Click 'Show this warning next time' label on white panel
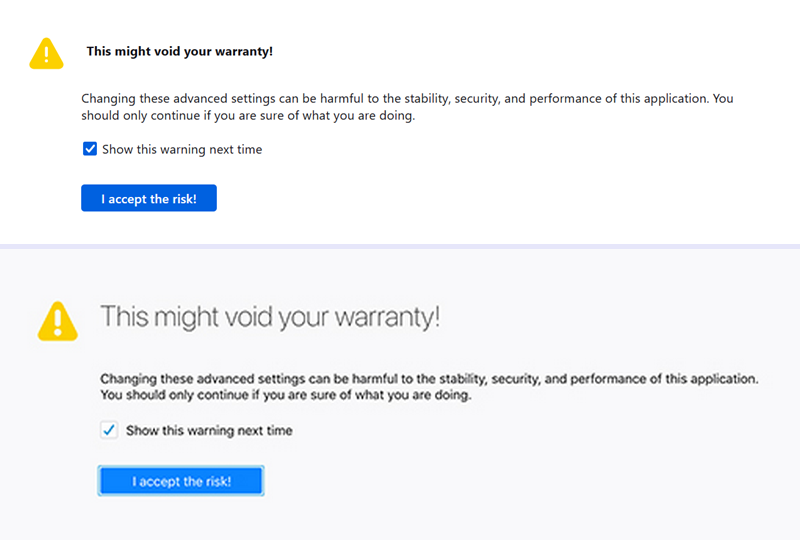The width and height of the screenshot is (800, 540). click(182, 150)
